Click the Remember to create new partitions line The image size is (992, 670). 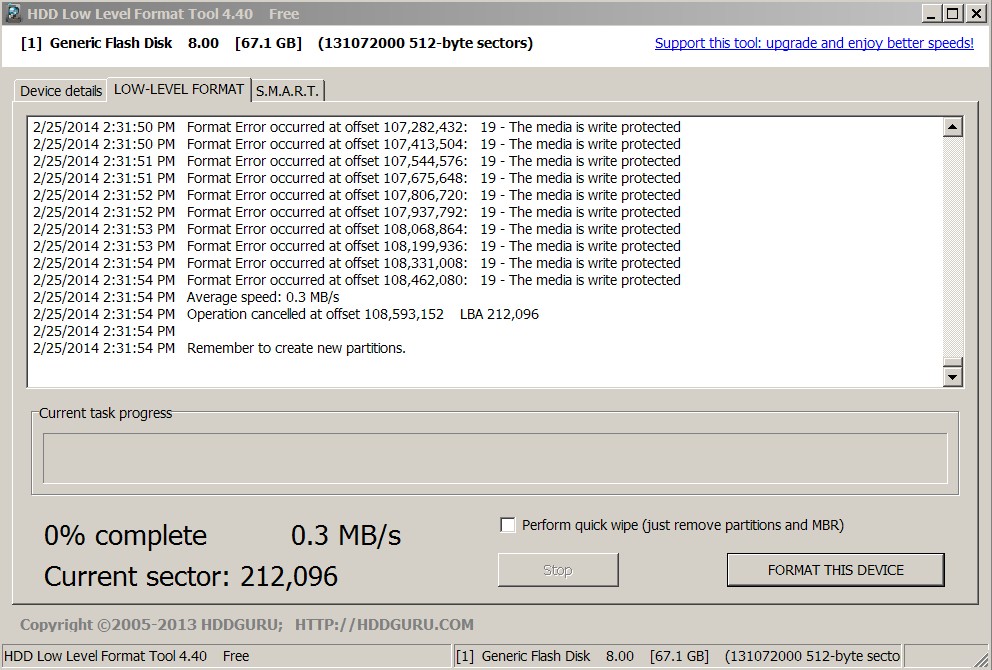(220, 349)
